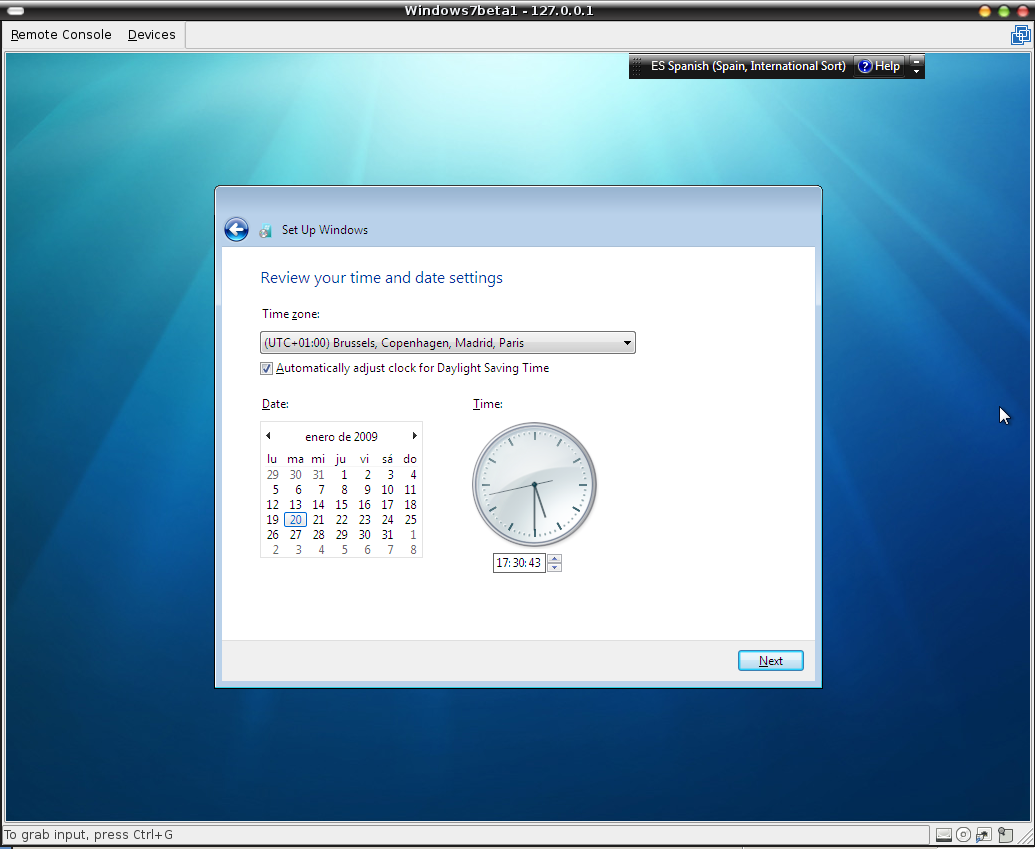The height and width of the screenshot is (849, 1035).
Task: Go to the previous month in the calendar
Action: [268, 436]
